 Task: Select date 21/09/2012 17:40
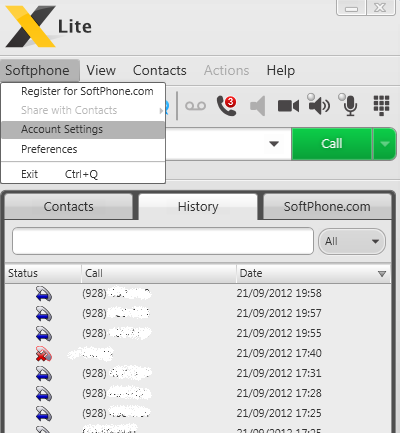coord(279,353)
